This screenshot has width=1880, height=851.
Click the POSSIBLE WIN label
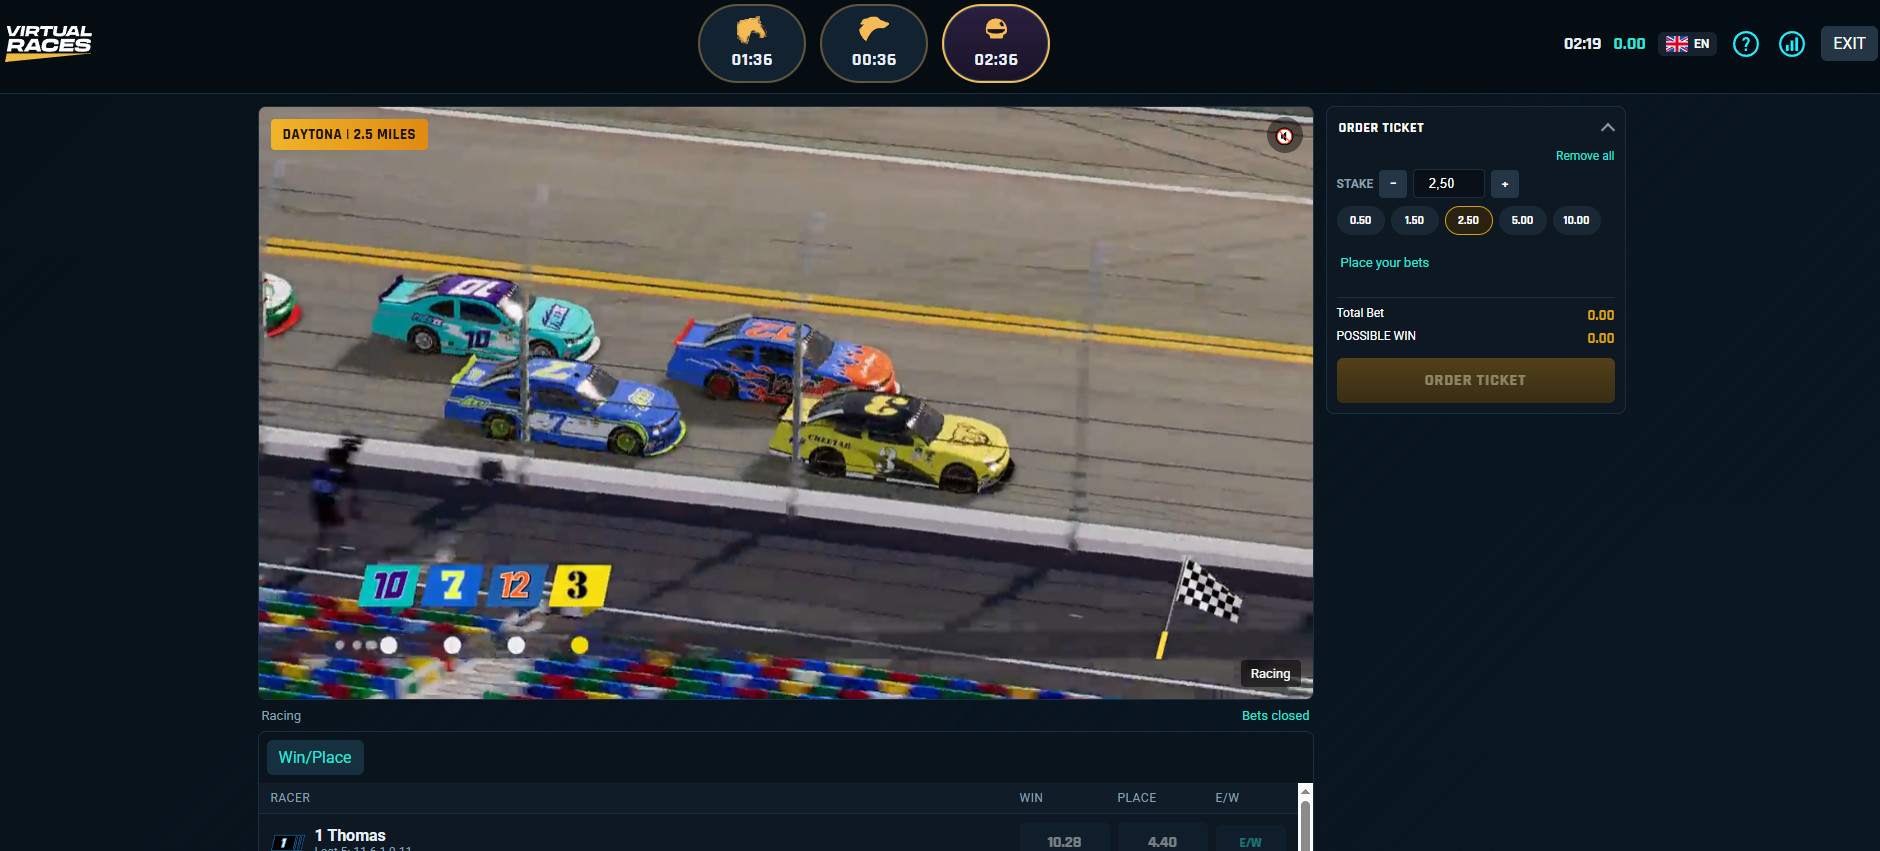[1376, 336]
